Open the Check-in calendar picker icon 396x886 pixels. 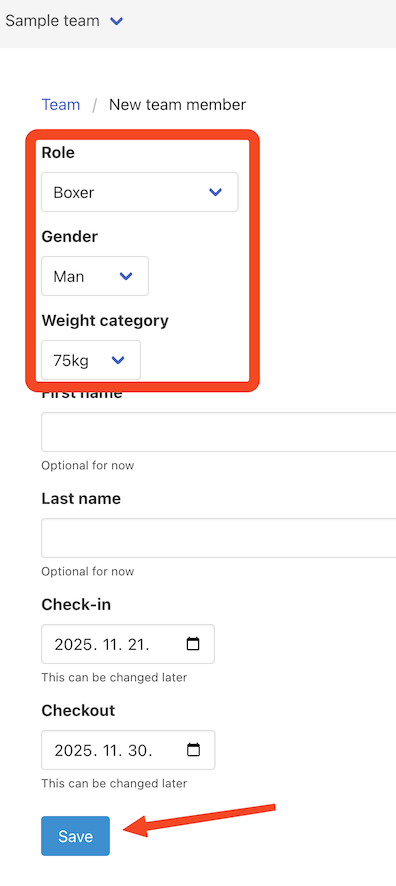pyautogui.click(x=193, y=644)
